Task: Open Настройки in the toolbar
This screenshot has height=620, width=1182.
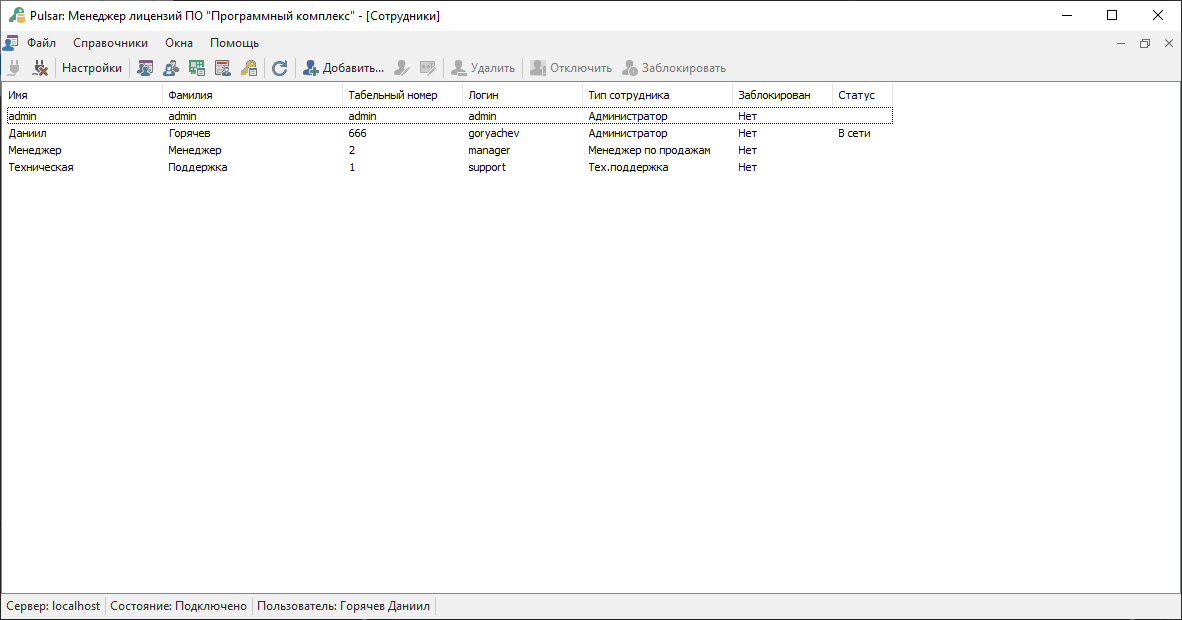Action: (x=92, y=68)
